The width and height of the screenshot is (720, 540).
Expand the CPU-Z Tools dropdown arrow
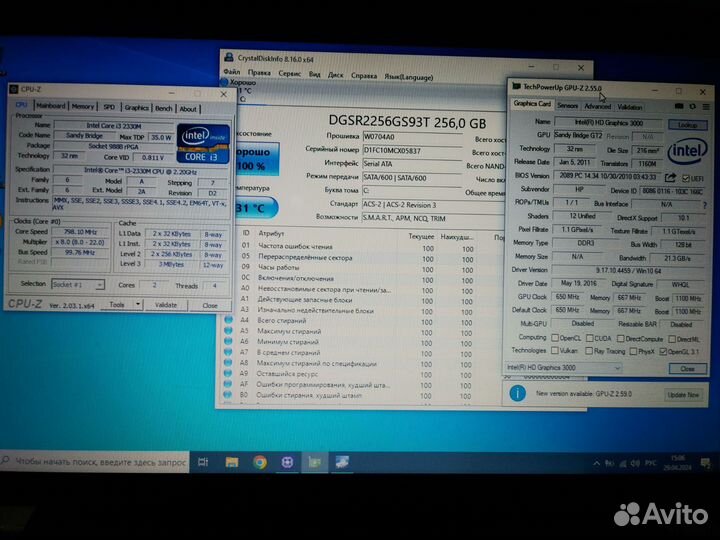[137, 304]
